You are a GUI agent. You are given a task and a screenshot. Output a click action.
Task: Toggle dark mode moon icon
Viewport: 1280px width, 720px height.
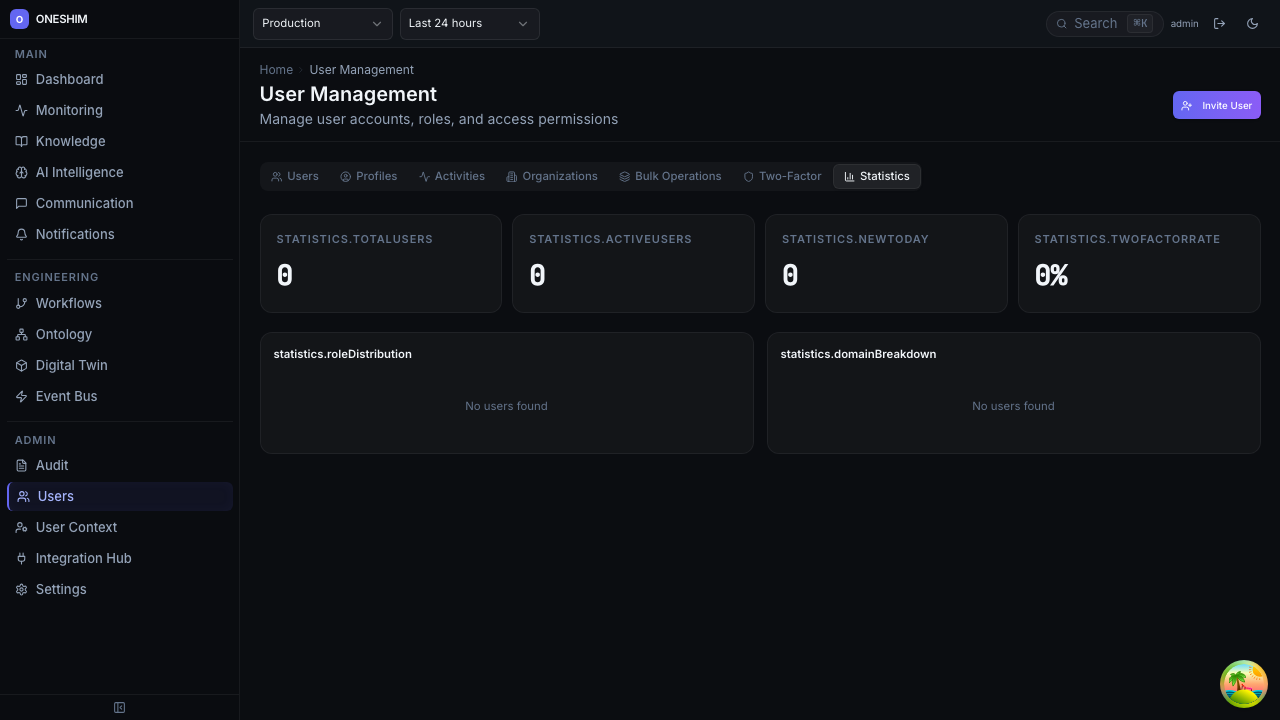(x=1252, y=23)
